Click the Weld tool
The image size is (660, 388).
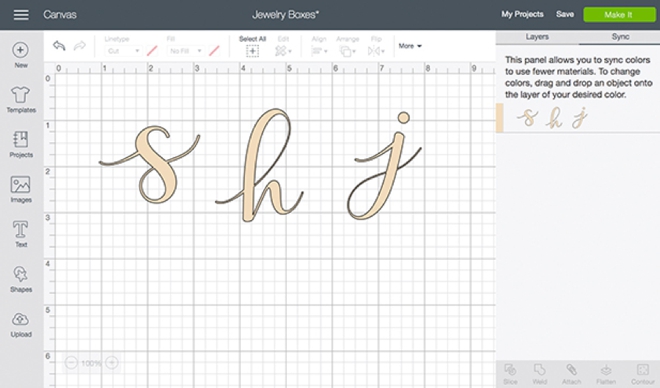click(540, 374)
